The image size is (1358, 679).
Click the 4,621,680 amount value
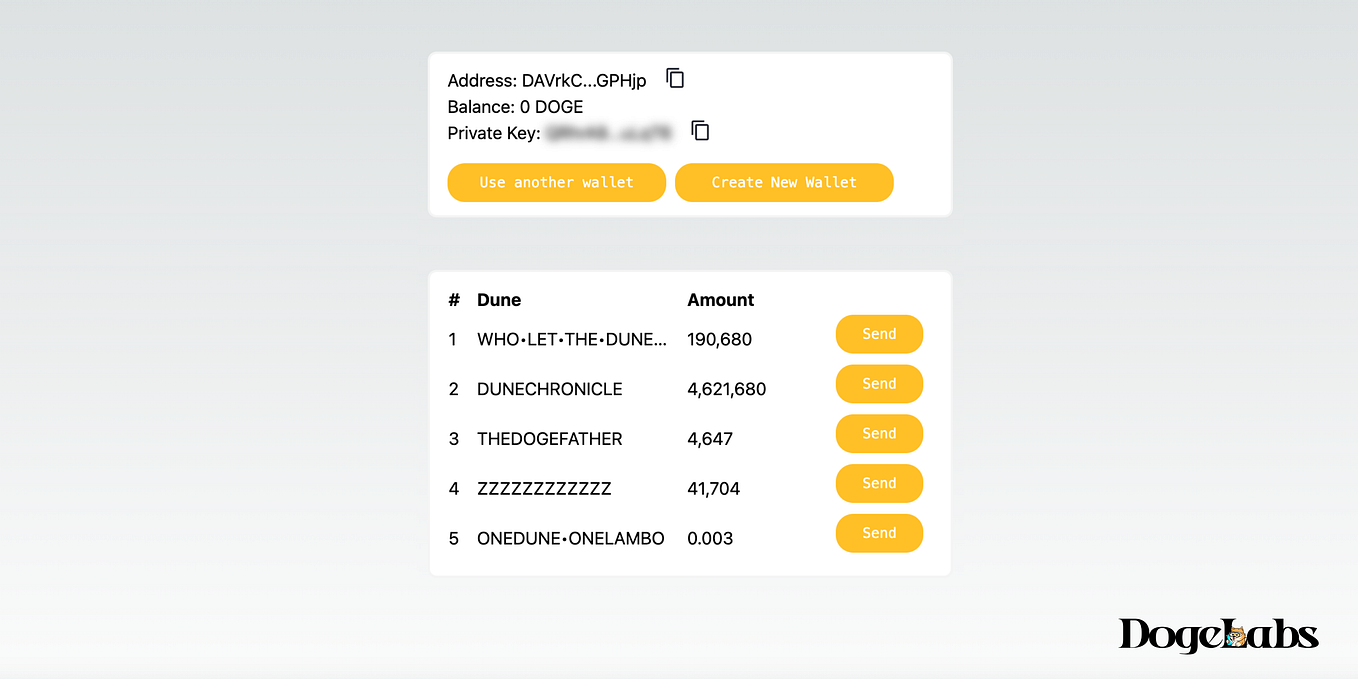click(x=727, y=388)
